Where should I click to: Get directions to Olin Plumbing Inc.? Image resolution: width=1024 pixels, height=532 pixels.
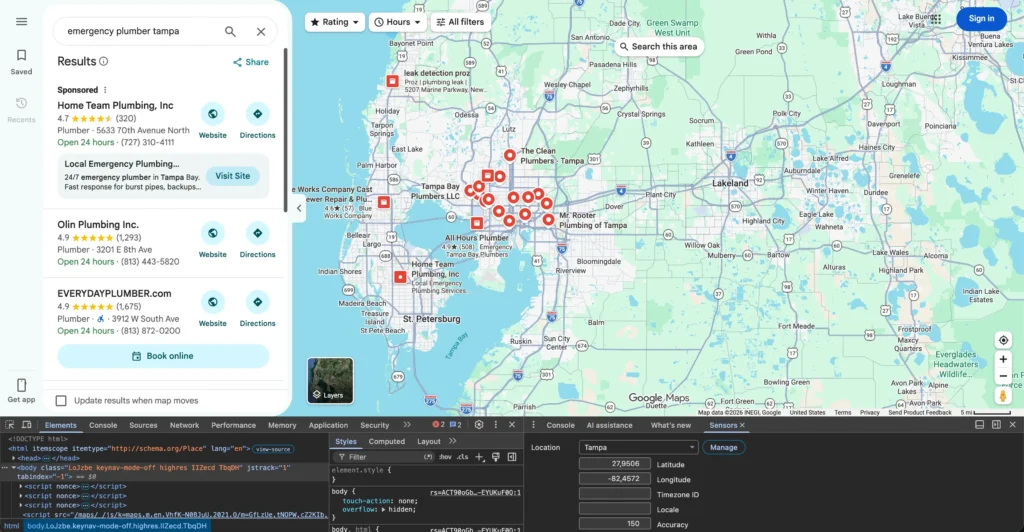coord(257,233)
